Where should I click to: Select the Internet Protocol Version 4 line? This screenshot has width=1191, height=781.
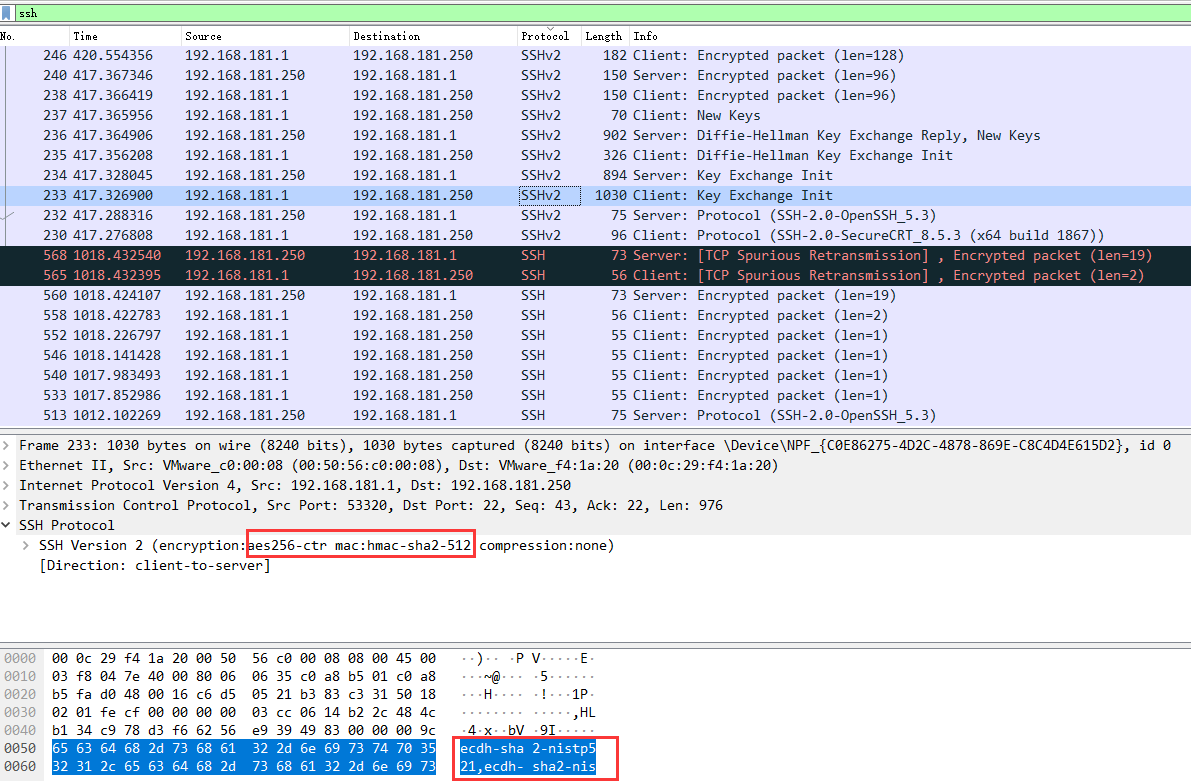[x=295, y=485]
